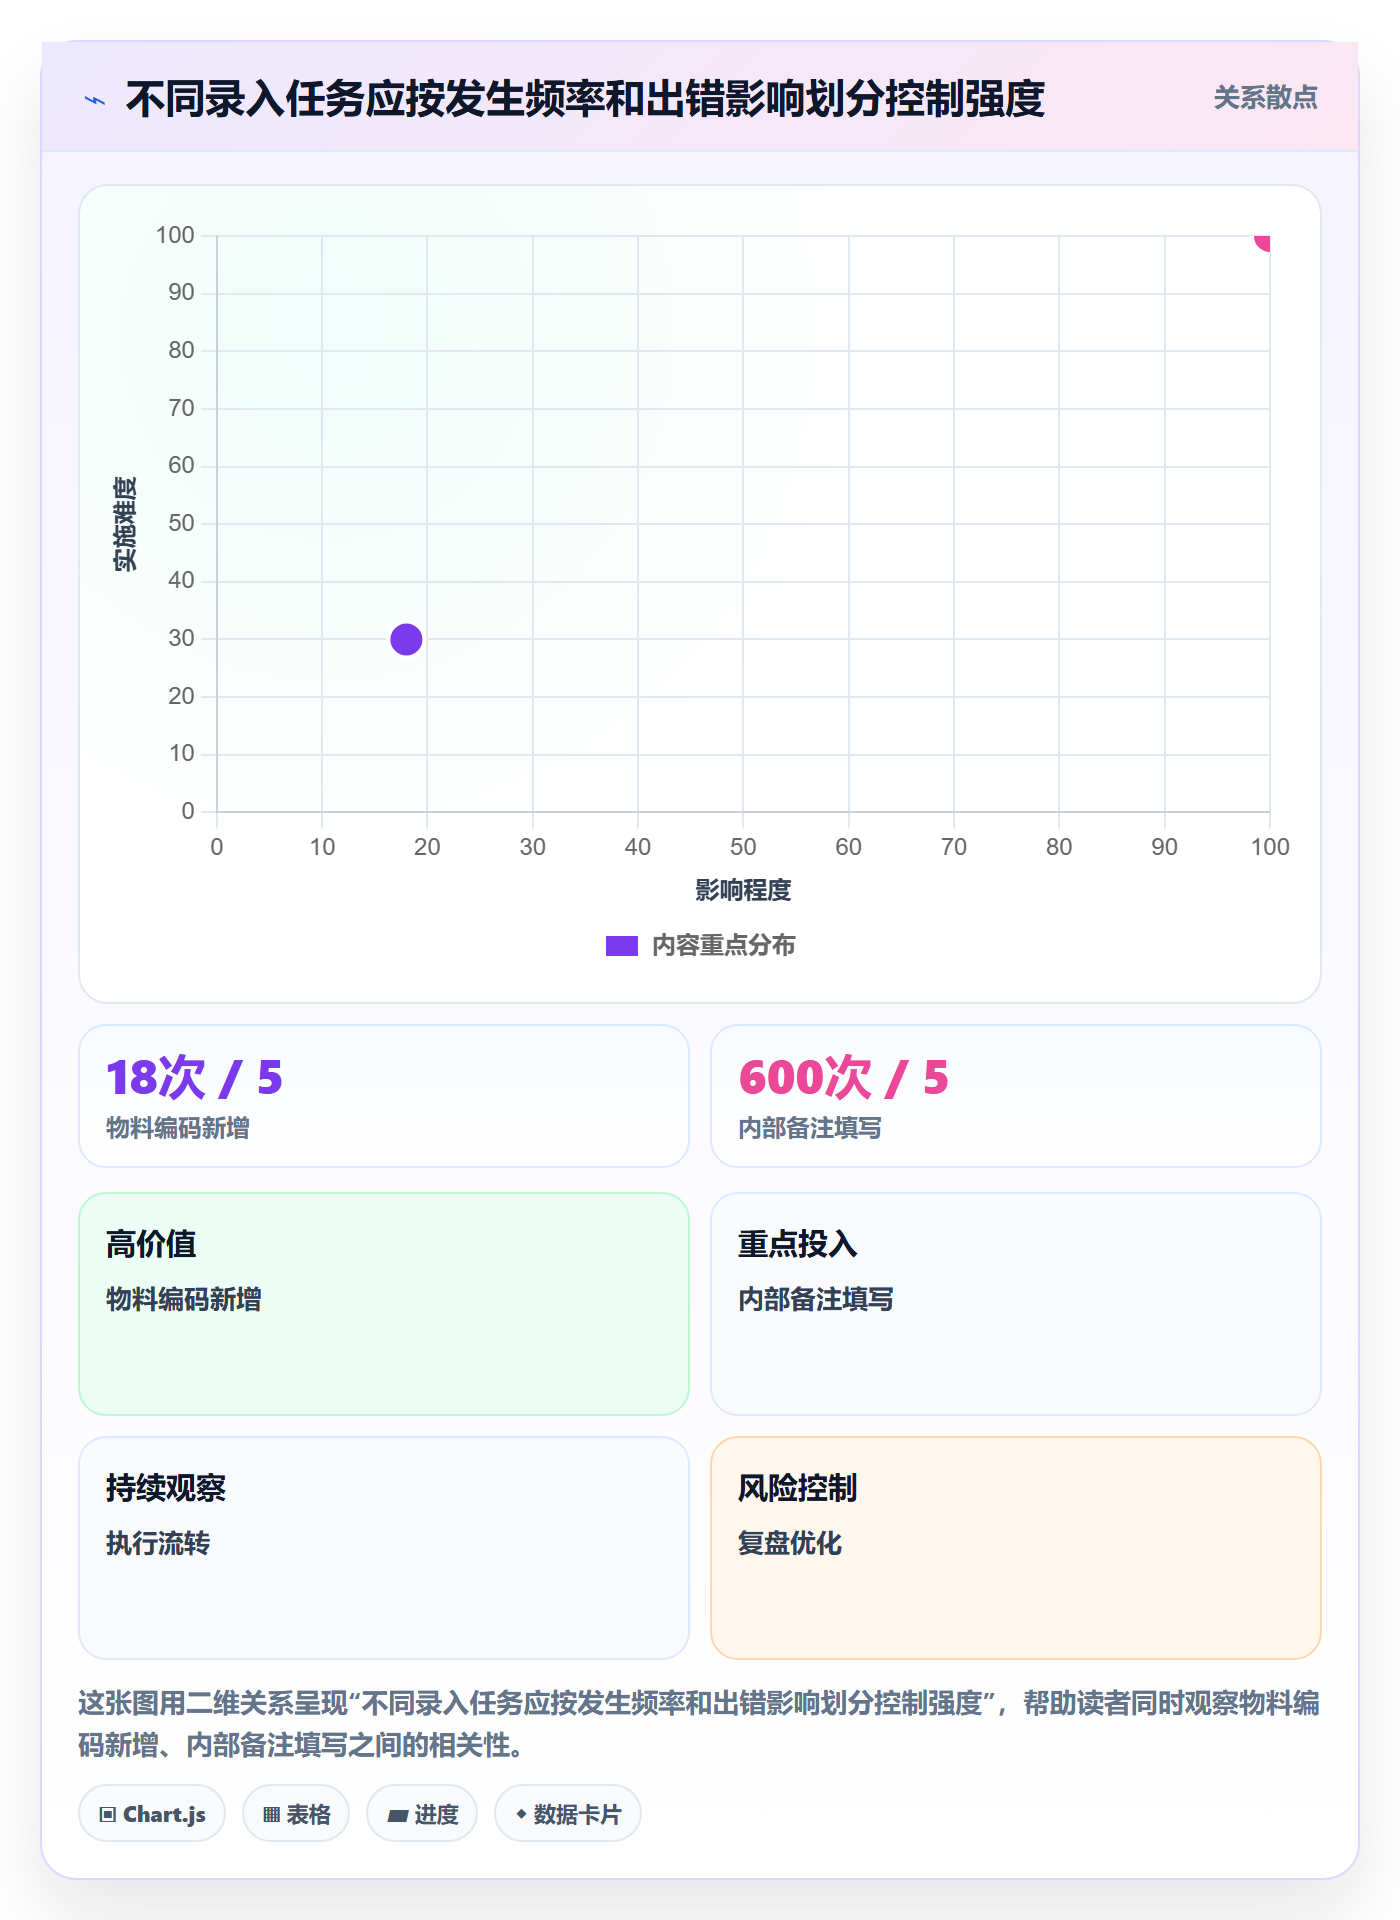The height and width of the screenshot is (1920, 1400).
Task: Click the 影响程度 x-axis title
Action: (743, 890)
